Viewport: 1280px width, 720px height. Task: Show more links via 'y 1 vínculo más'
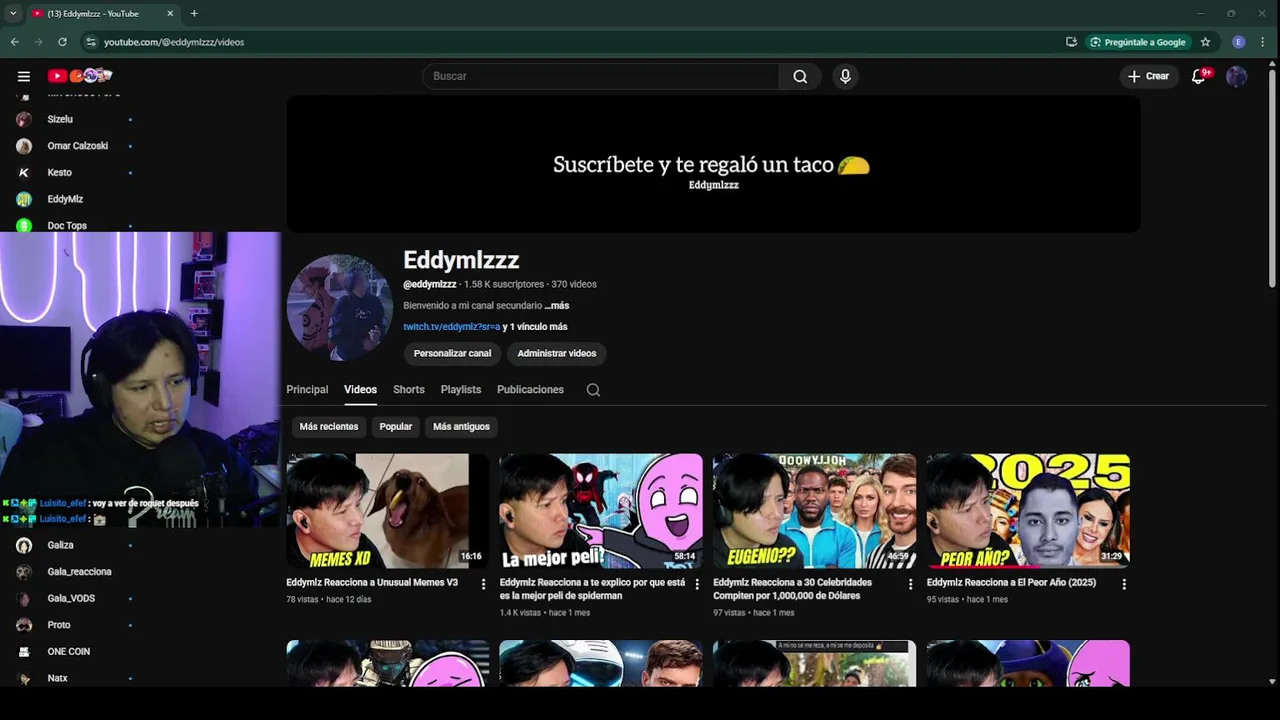[x=535, y=327]
